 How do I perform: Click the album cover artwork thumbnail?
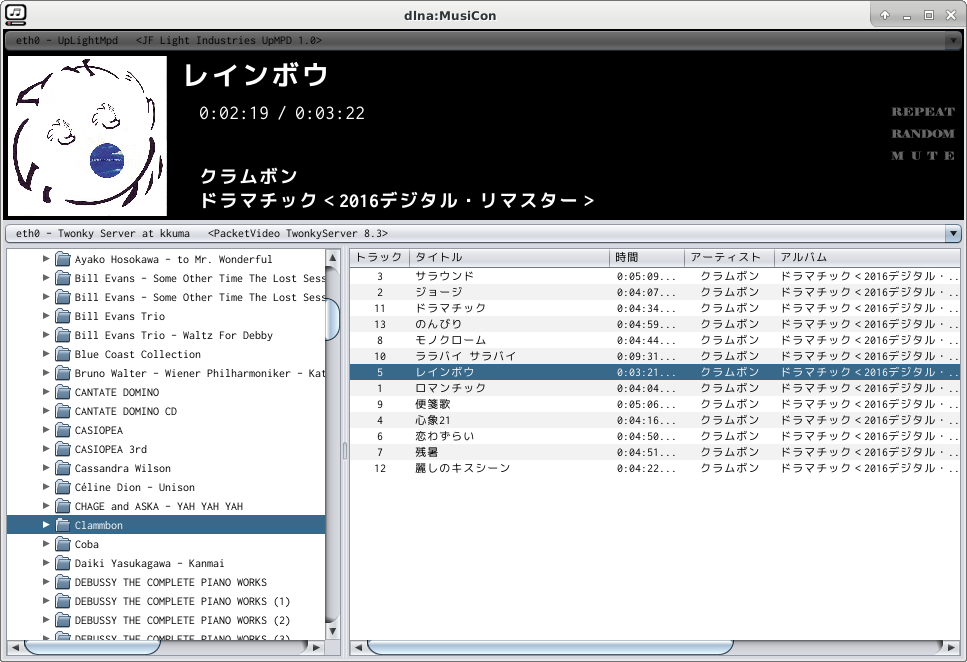pos(87,136)
